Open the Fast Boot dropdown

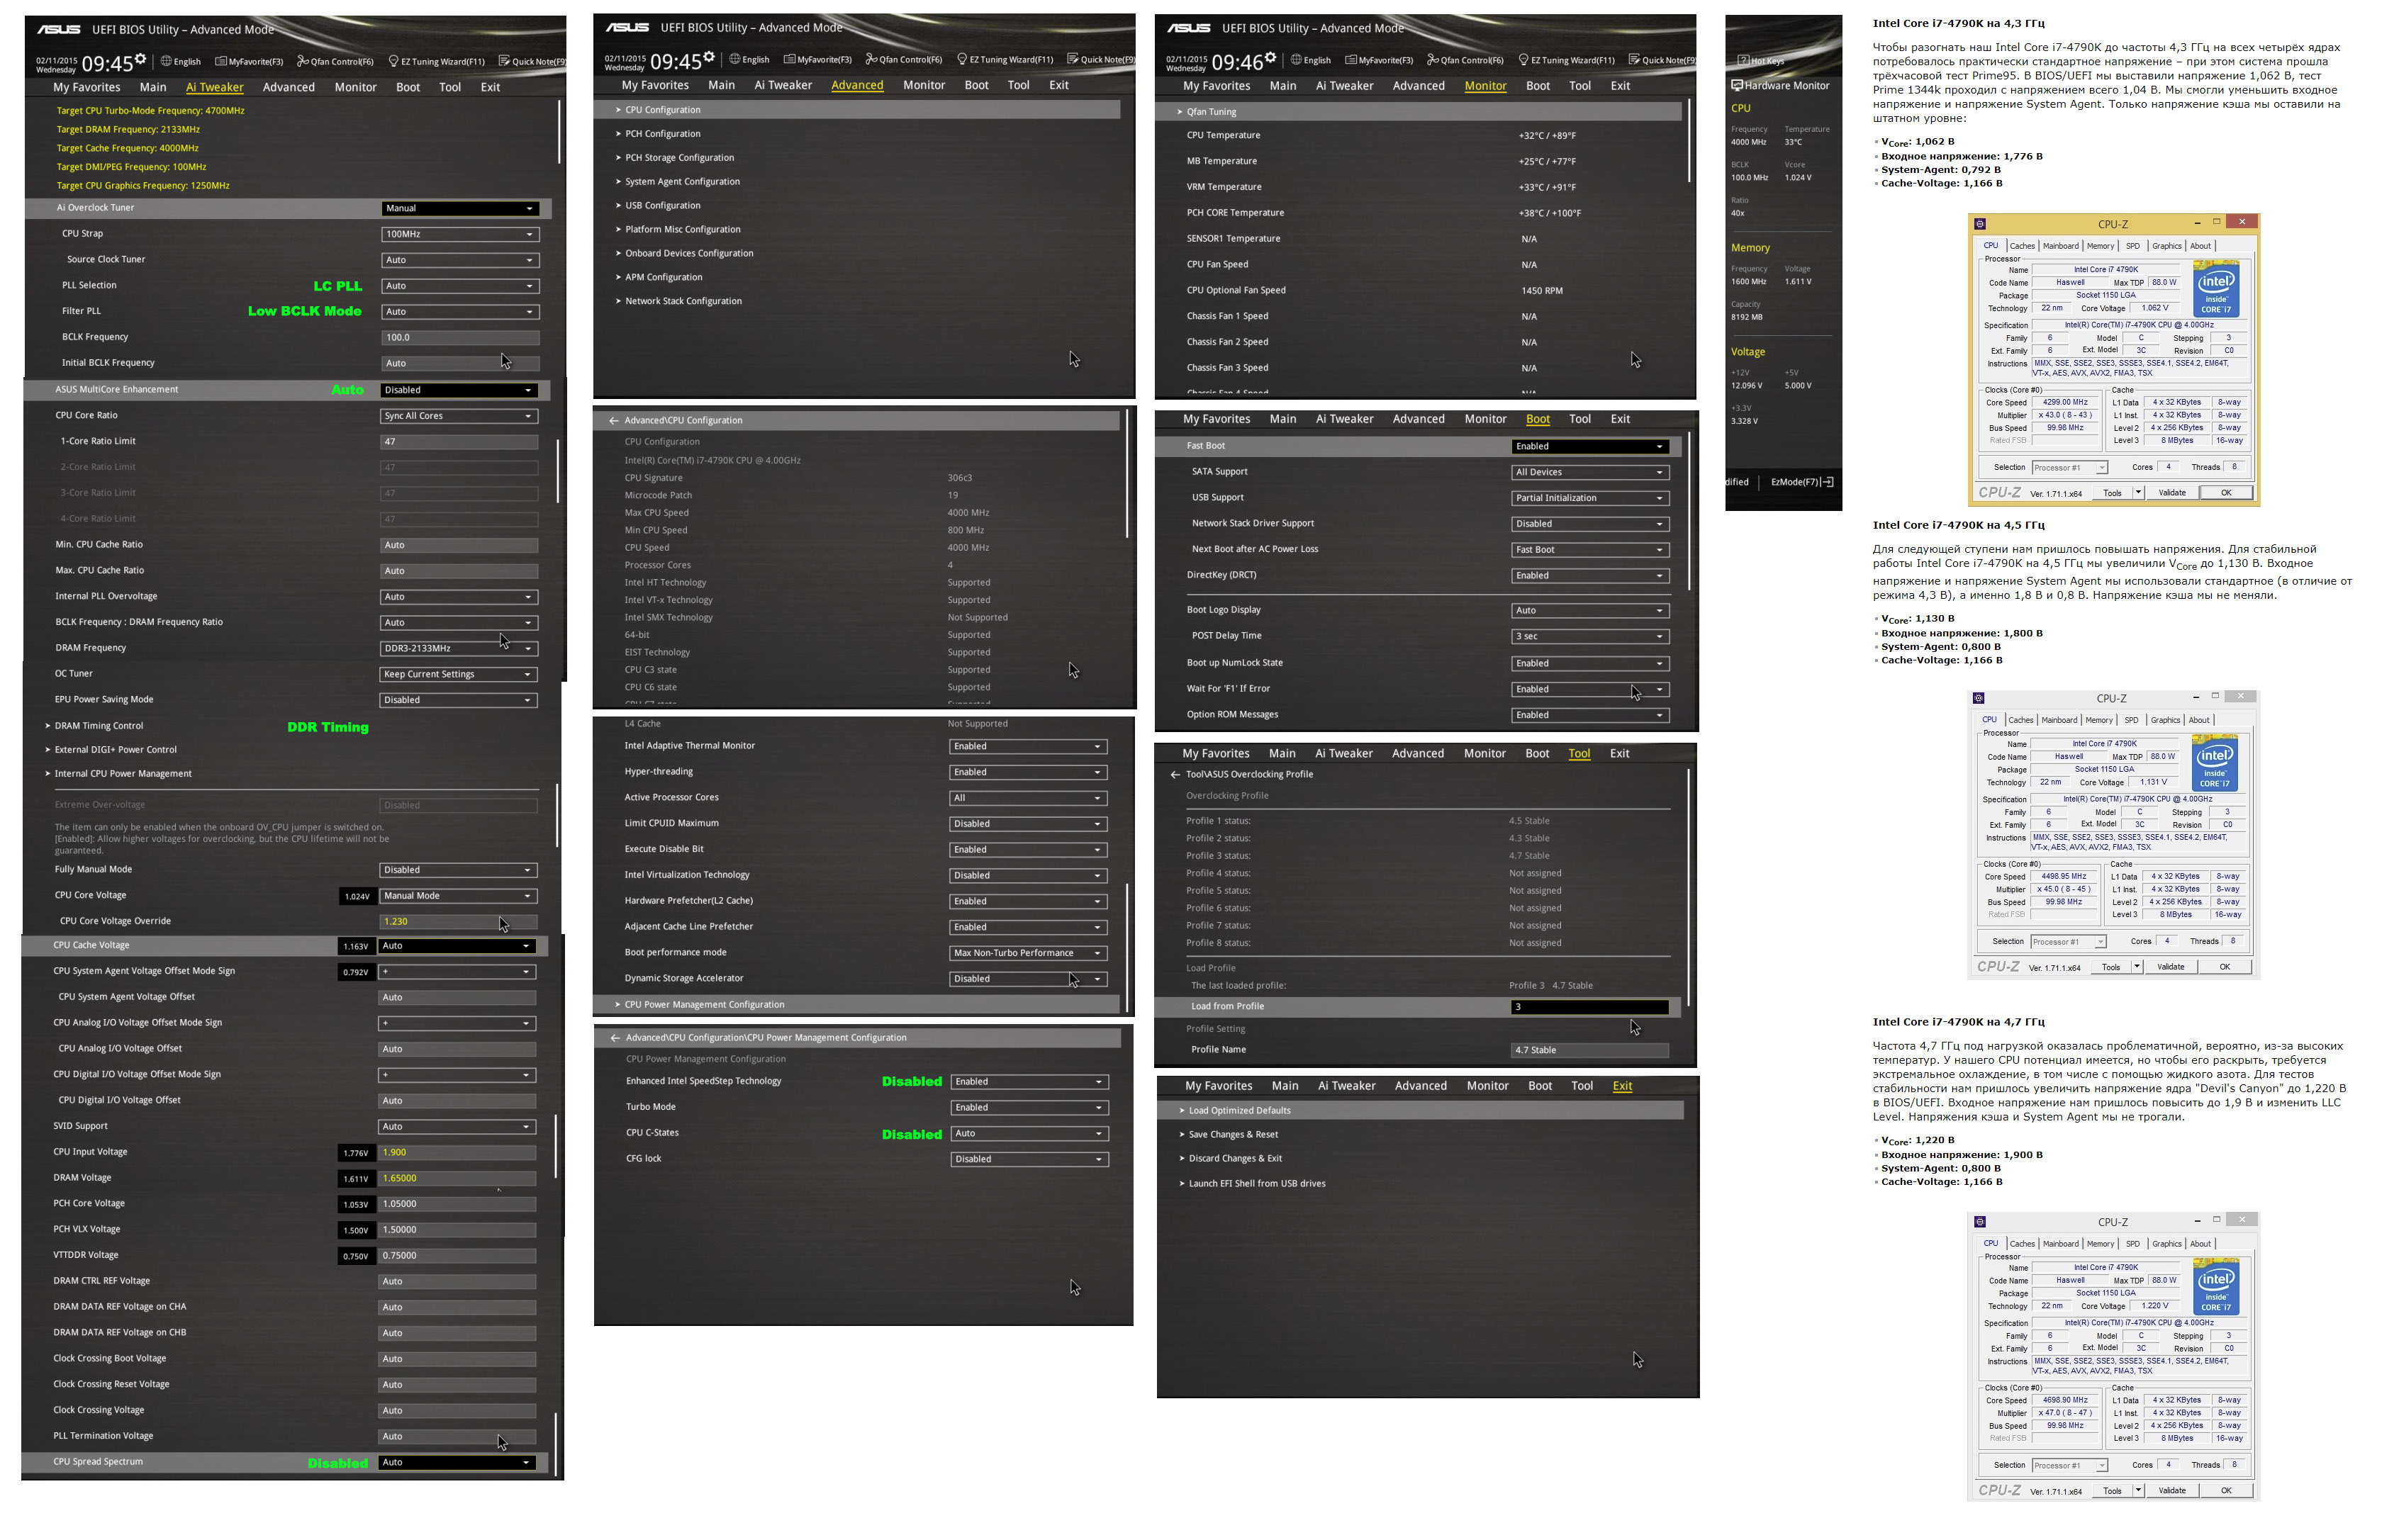point(1589,446)
